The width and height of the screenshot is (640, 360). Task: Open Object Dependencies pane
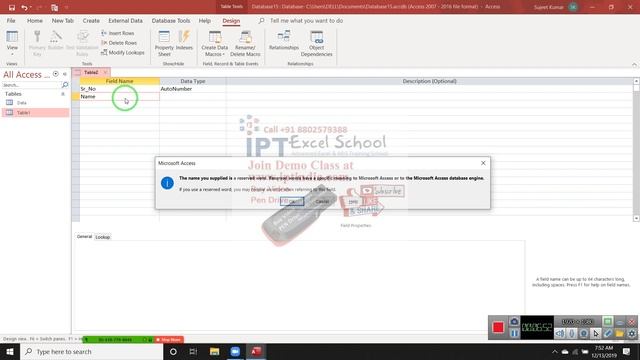[x=316, y=43]
